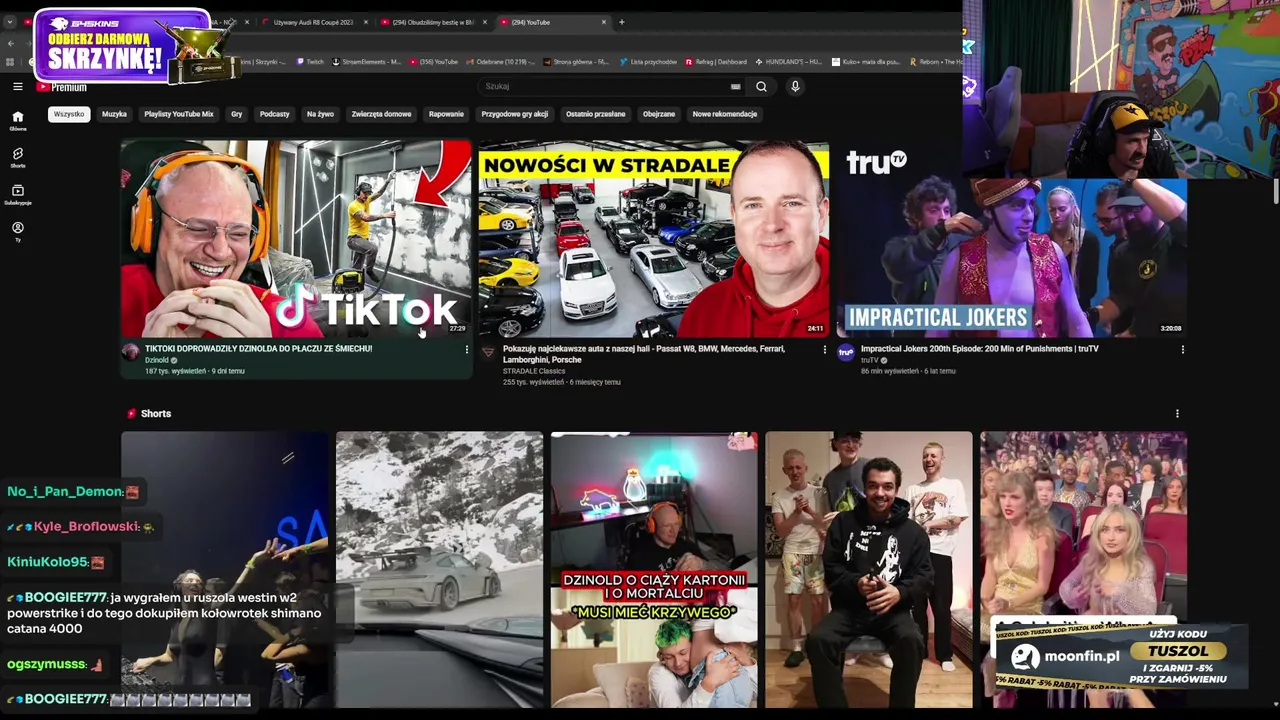
Task: Click the STRADALE Classics channel avatar
Action: pos(488,352)
